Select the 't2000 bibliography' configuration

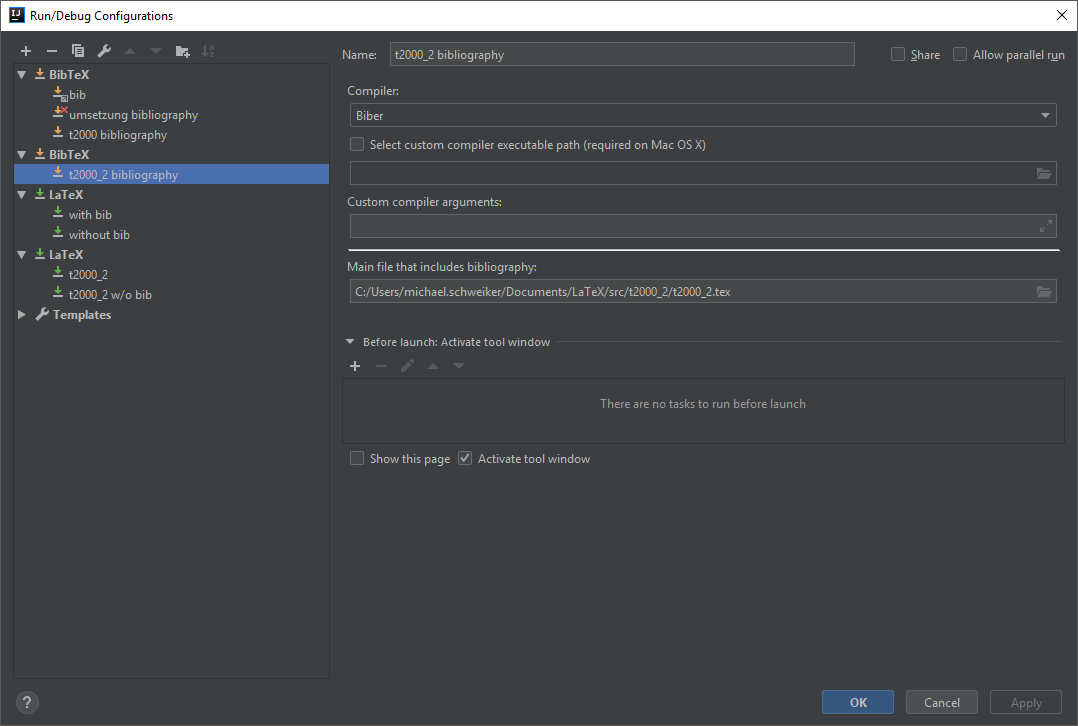(x=118, y=134)
